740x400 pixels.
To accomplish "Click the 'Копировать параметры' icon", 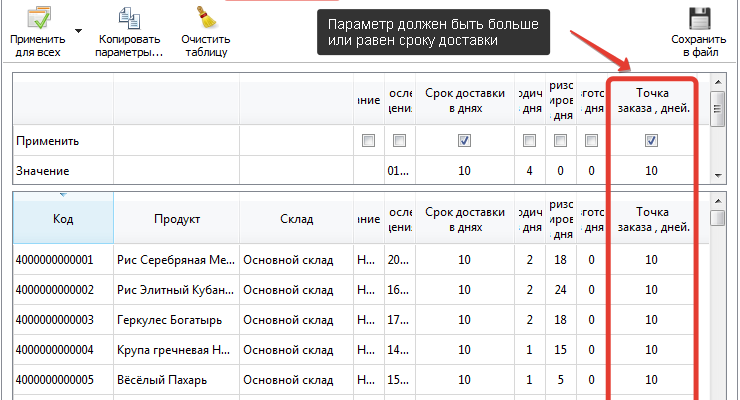I will click(130, 18).
